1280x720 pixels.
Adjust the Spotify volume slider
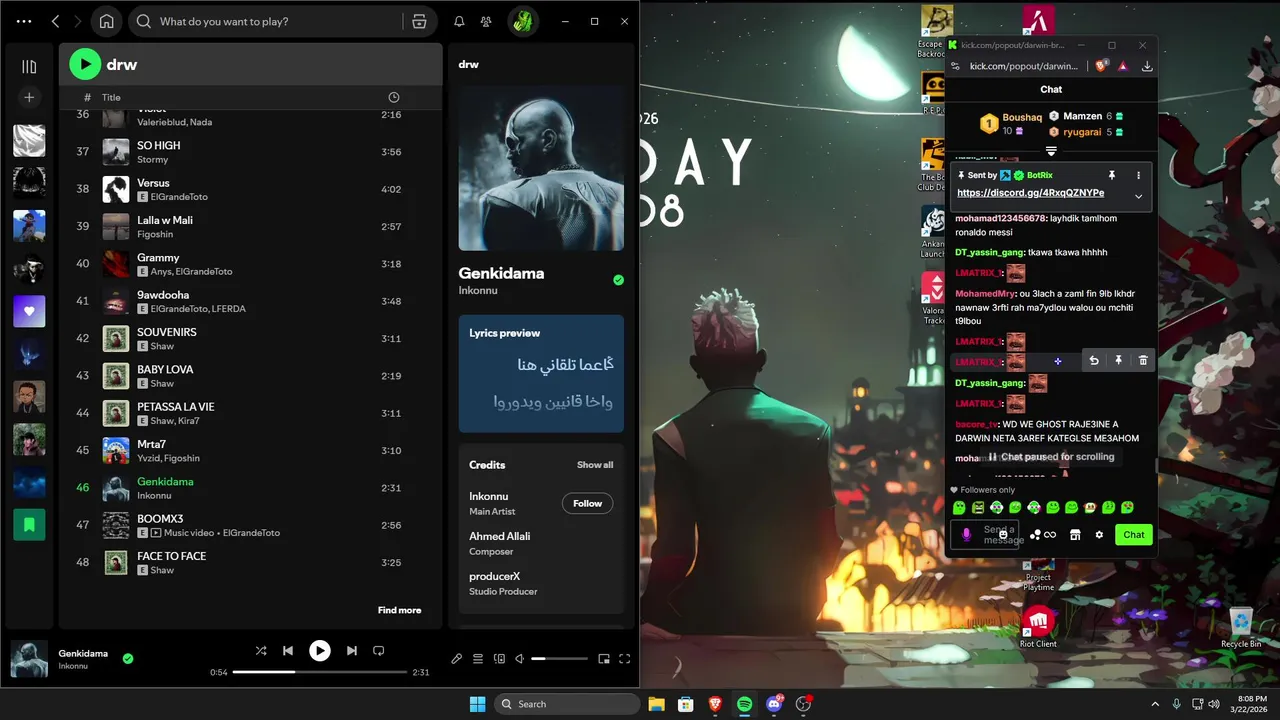pyautogui.click(x=559, y=658)
